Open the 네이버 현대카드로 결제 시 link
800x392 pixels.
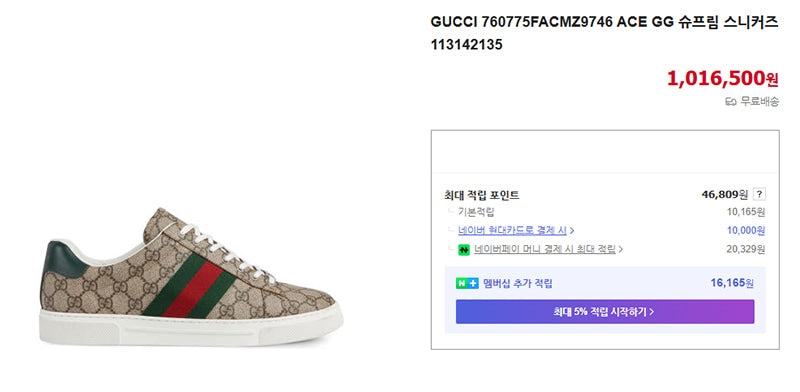(x=512, y=231)
